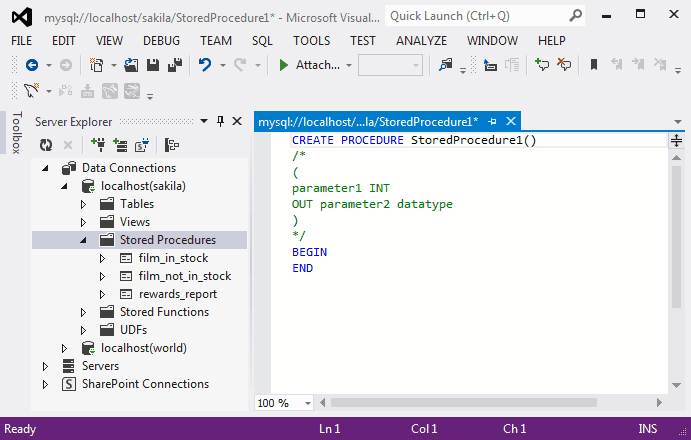Viewport: 691px width, 440px height.
Task: Click the MySQL dolphin toolbar icon
Action: (x=31, y=91)
